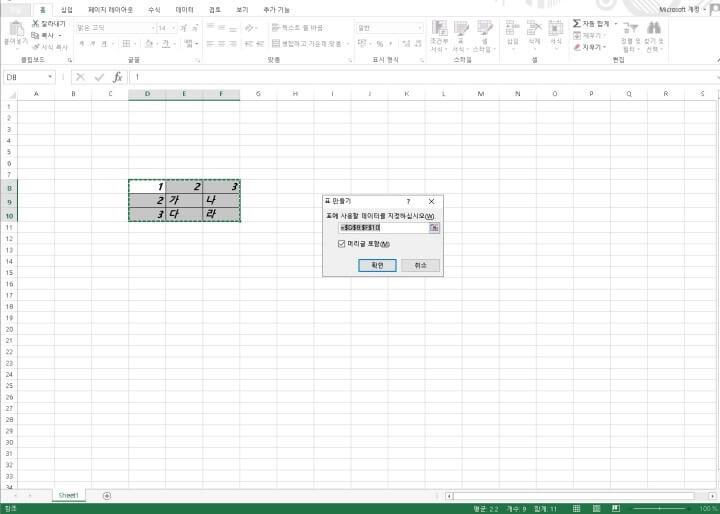Open the AutoSum dropdown arrow
The height and width of the screenshot is (514, 720).
pyautogui.click(x=615, y=23)
